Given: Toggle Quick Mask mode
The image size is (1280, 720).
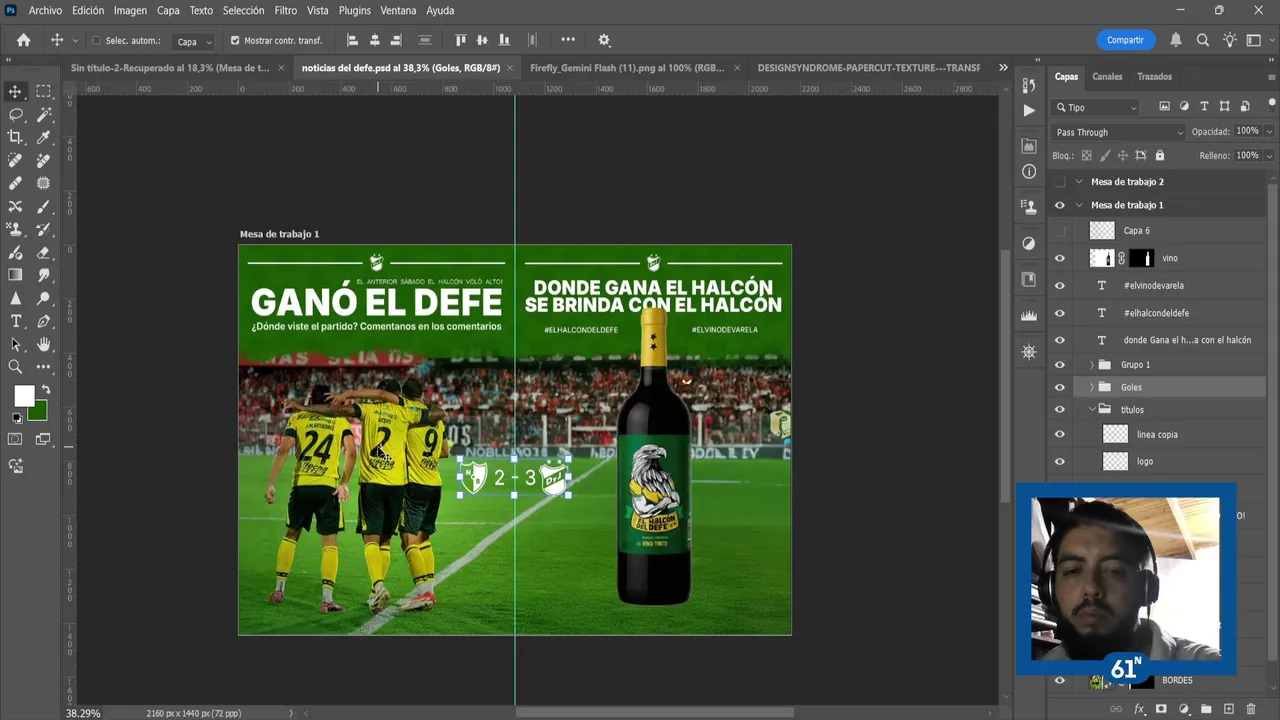Looking at the screenshot, I should (15, 439).
